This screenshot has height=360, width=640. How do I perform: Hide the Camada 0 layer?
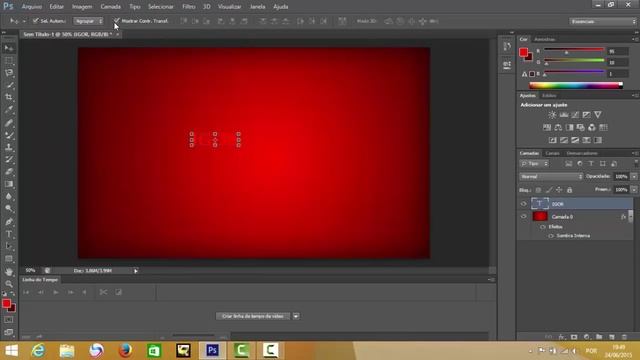tap(524, 216)
